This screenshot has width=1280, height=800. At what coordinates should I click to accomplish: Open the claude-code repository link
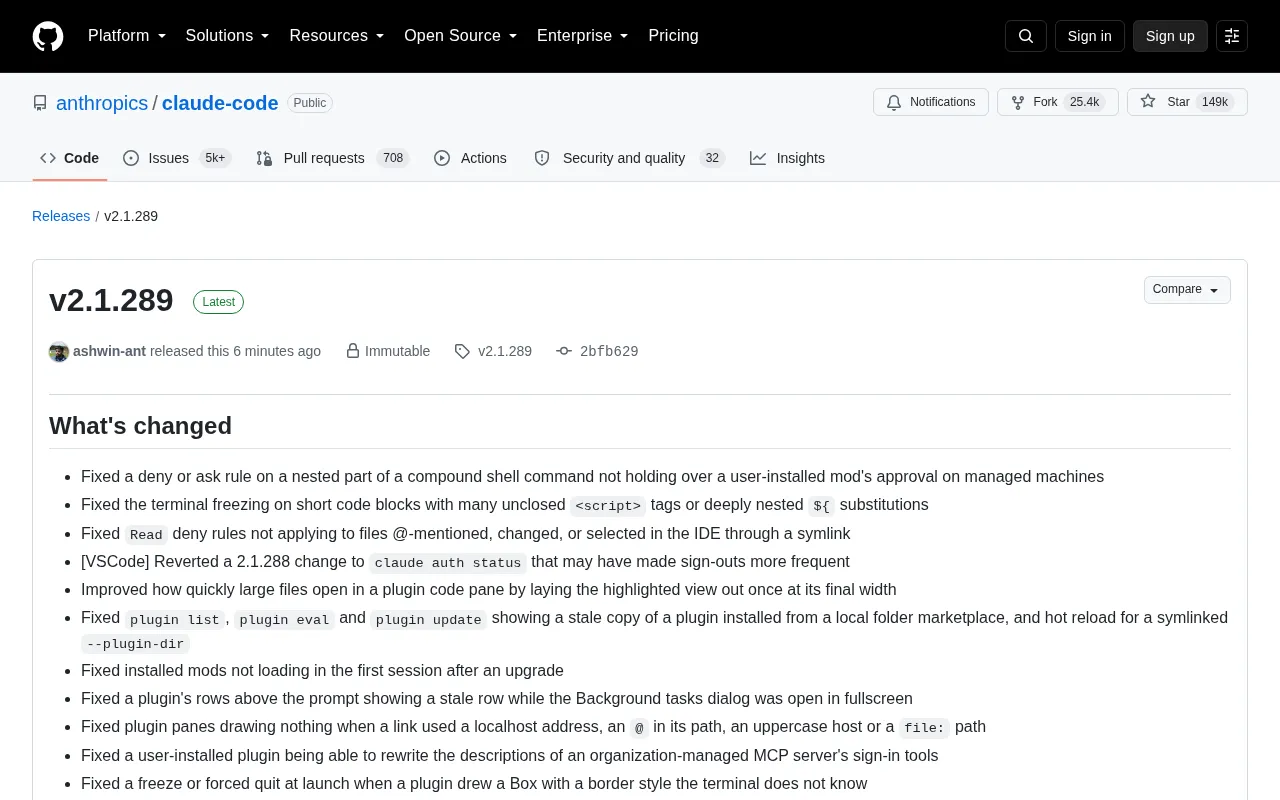pyautogui.click(x=220, y=103)
